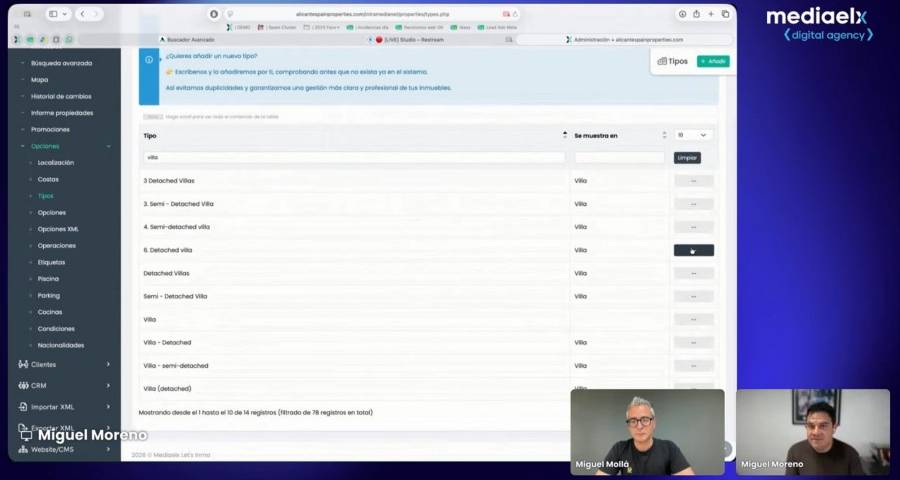The width and height of the screenshot is (900, 480).
Task: Expand the CRM sidebar chevron
Action: pos(108,385)
